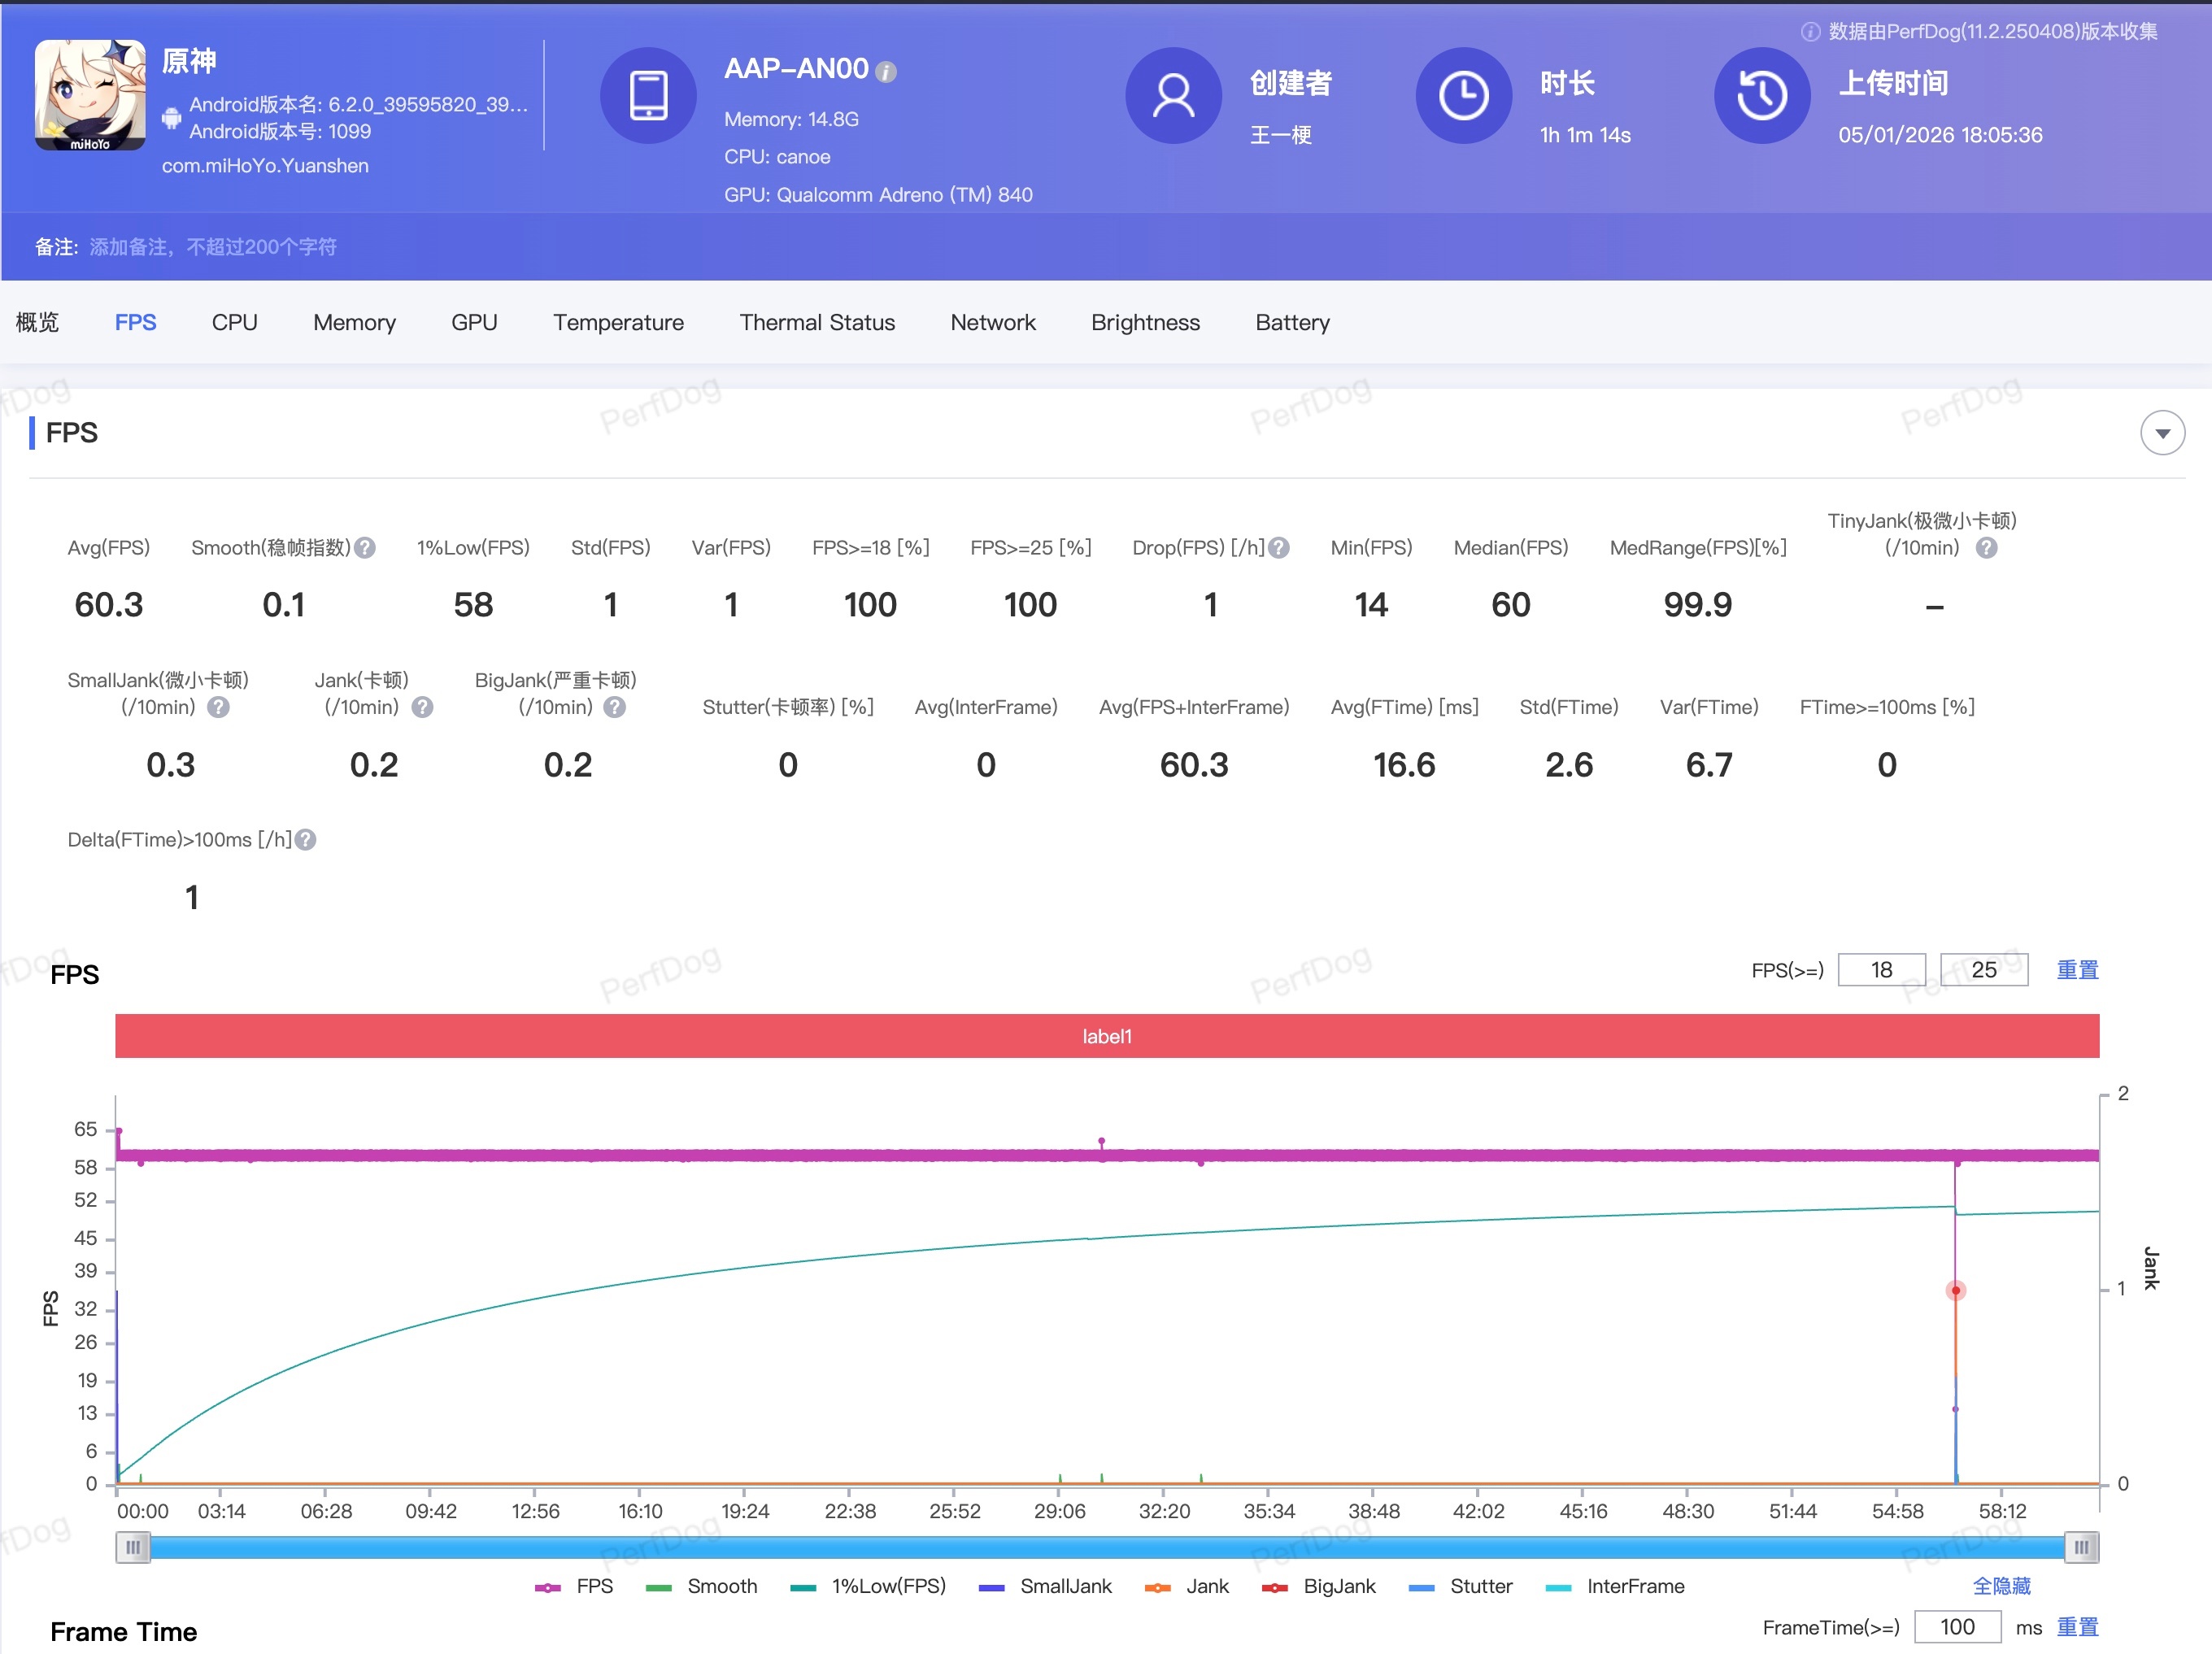The width and height of the screenshot is (2212, 1654).
Task: Click the red label1 bar above chart
Action: pos(1106,1036)
